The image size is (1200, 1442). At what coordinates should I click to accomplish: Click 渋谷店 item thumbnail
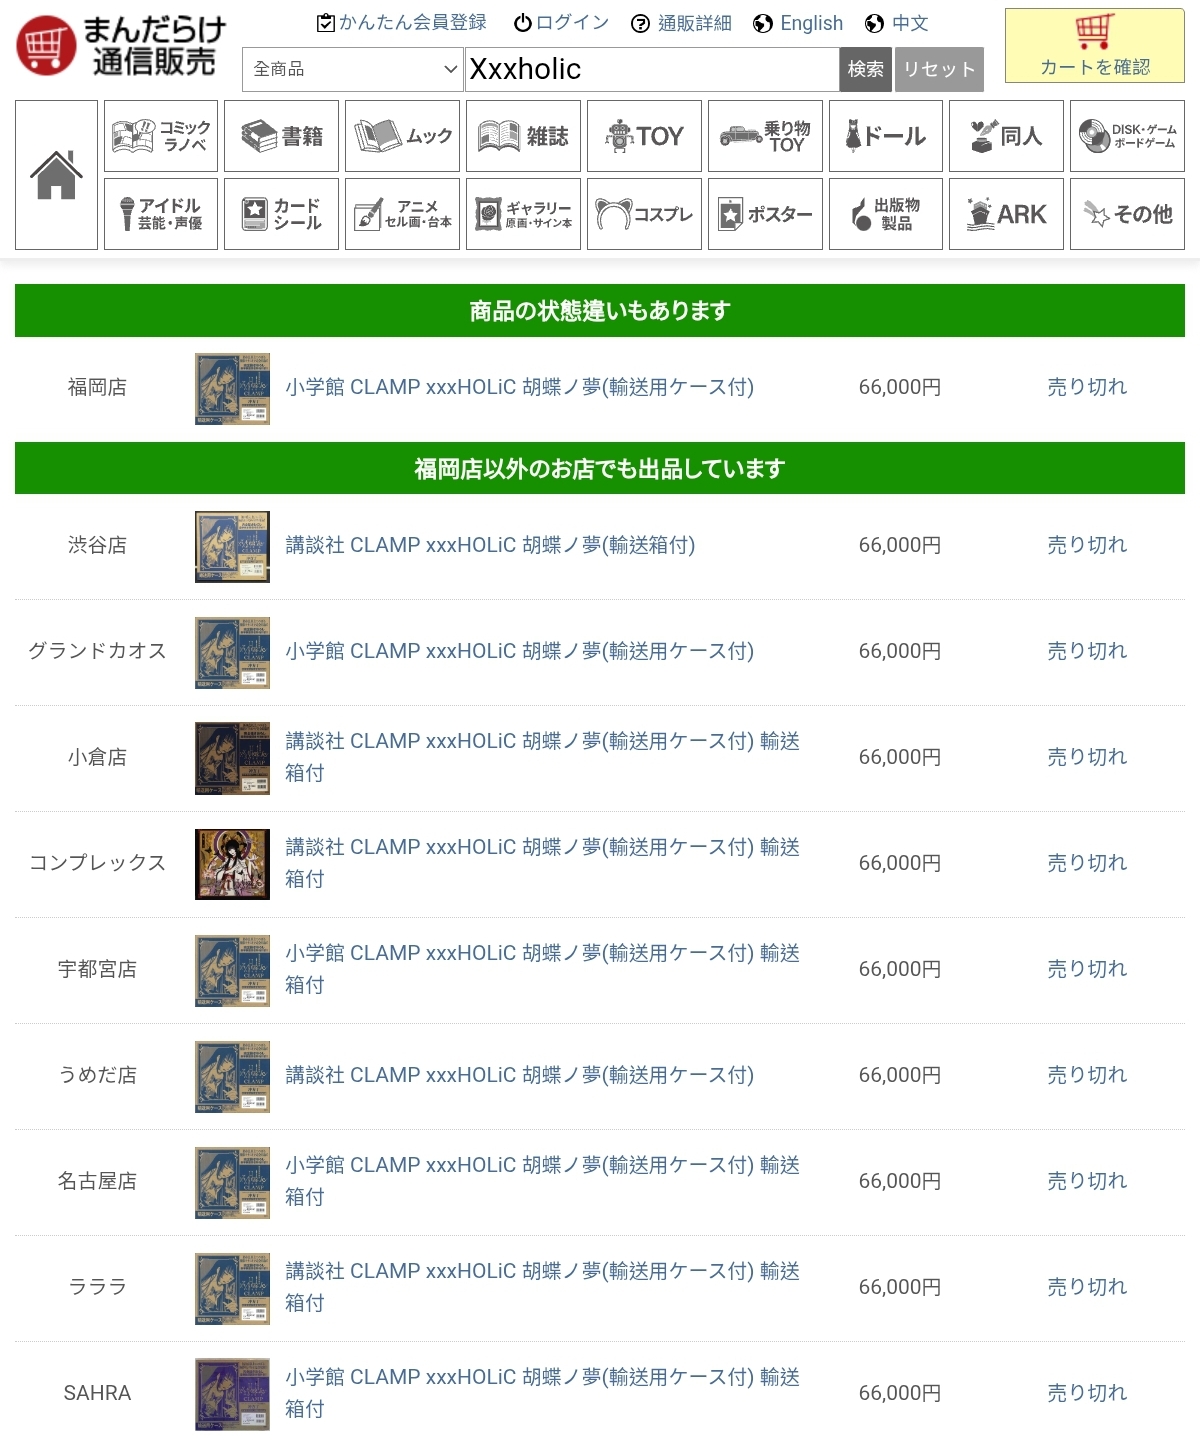click(232, 547)
